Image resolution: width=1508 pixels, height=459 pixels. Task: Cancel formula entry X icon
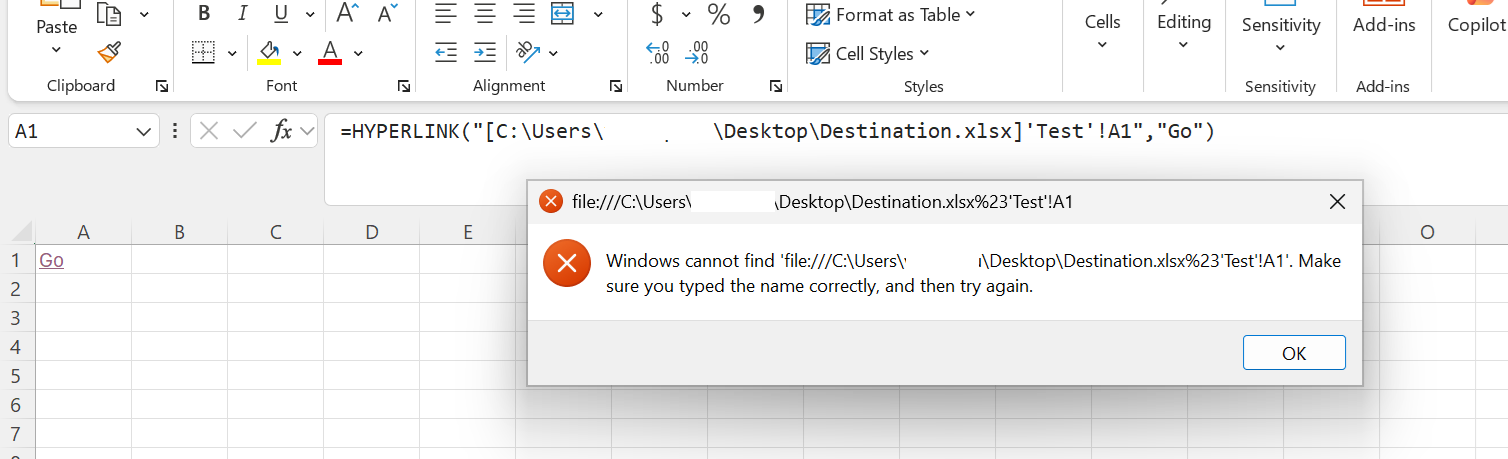pos(209,130)
